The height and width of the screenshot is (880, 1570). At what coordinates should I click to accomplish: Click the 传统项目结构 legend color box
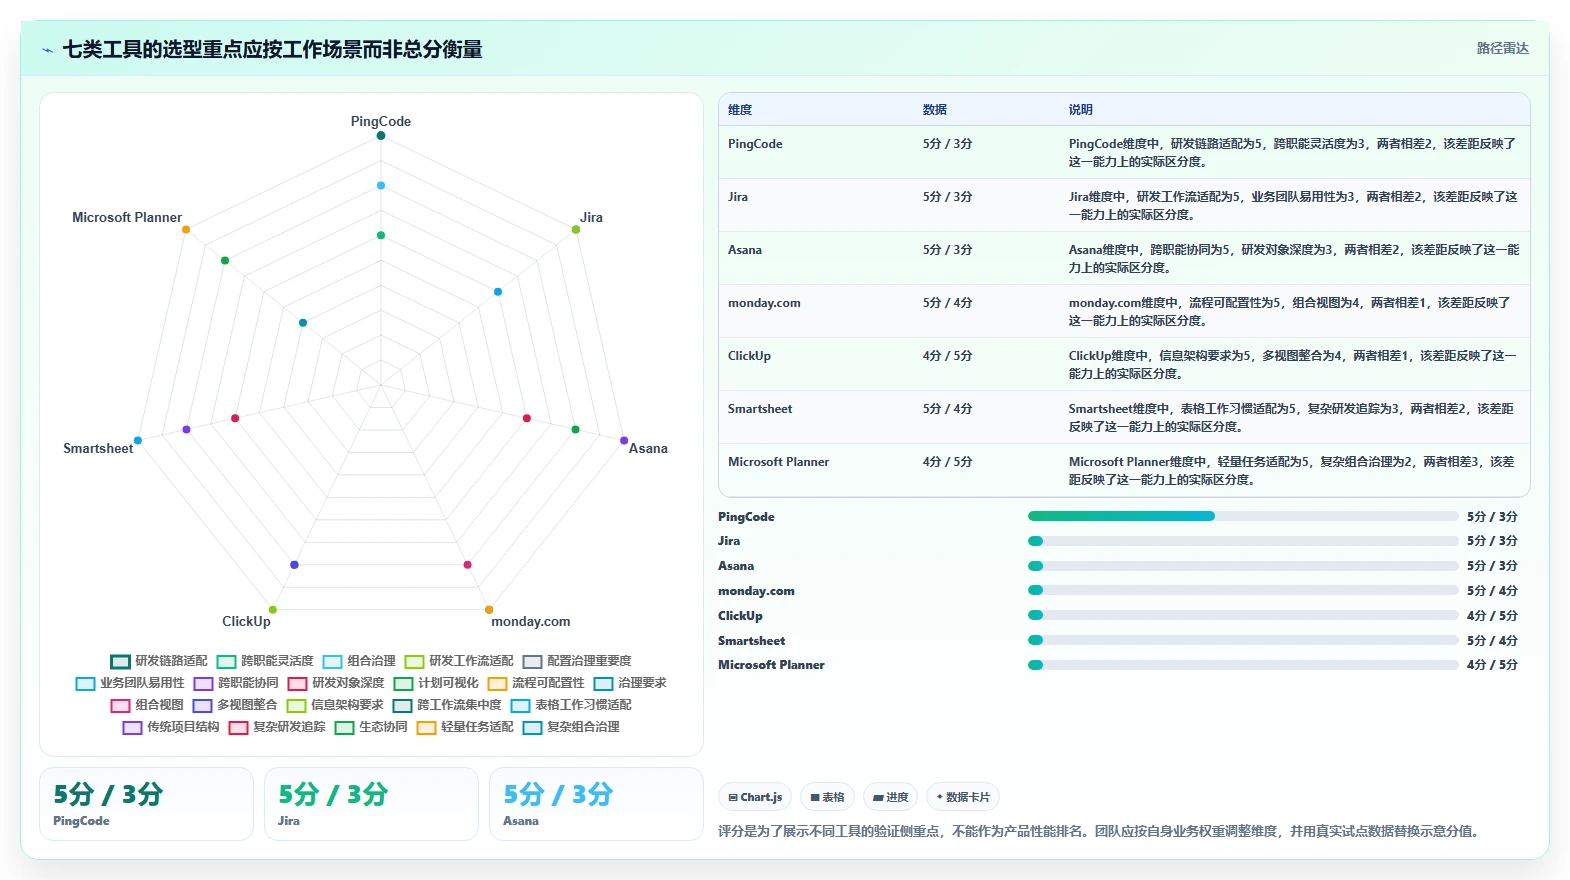click(132, 727)
